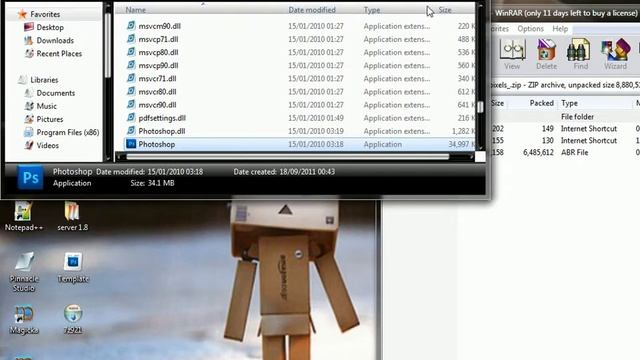Click the msvcp90.dll file icon
The height and width of the screenshot is (360, 640).
coord(131,65)
